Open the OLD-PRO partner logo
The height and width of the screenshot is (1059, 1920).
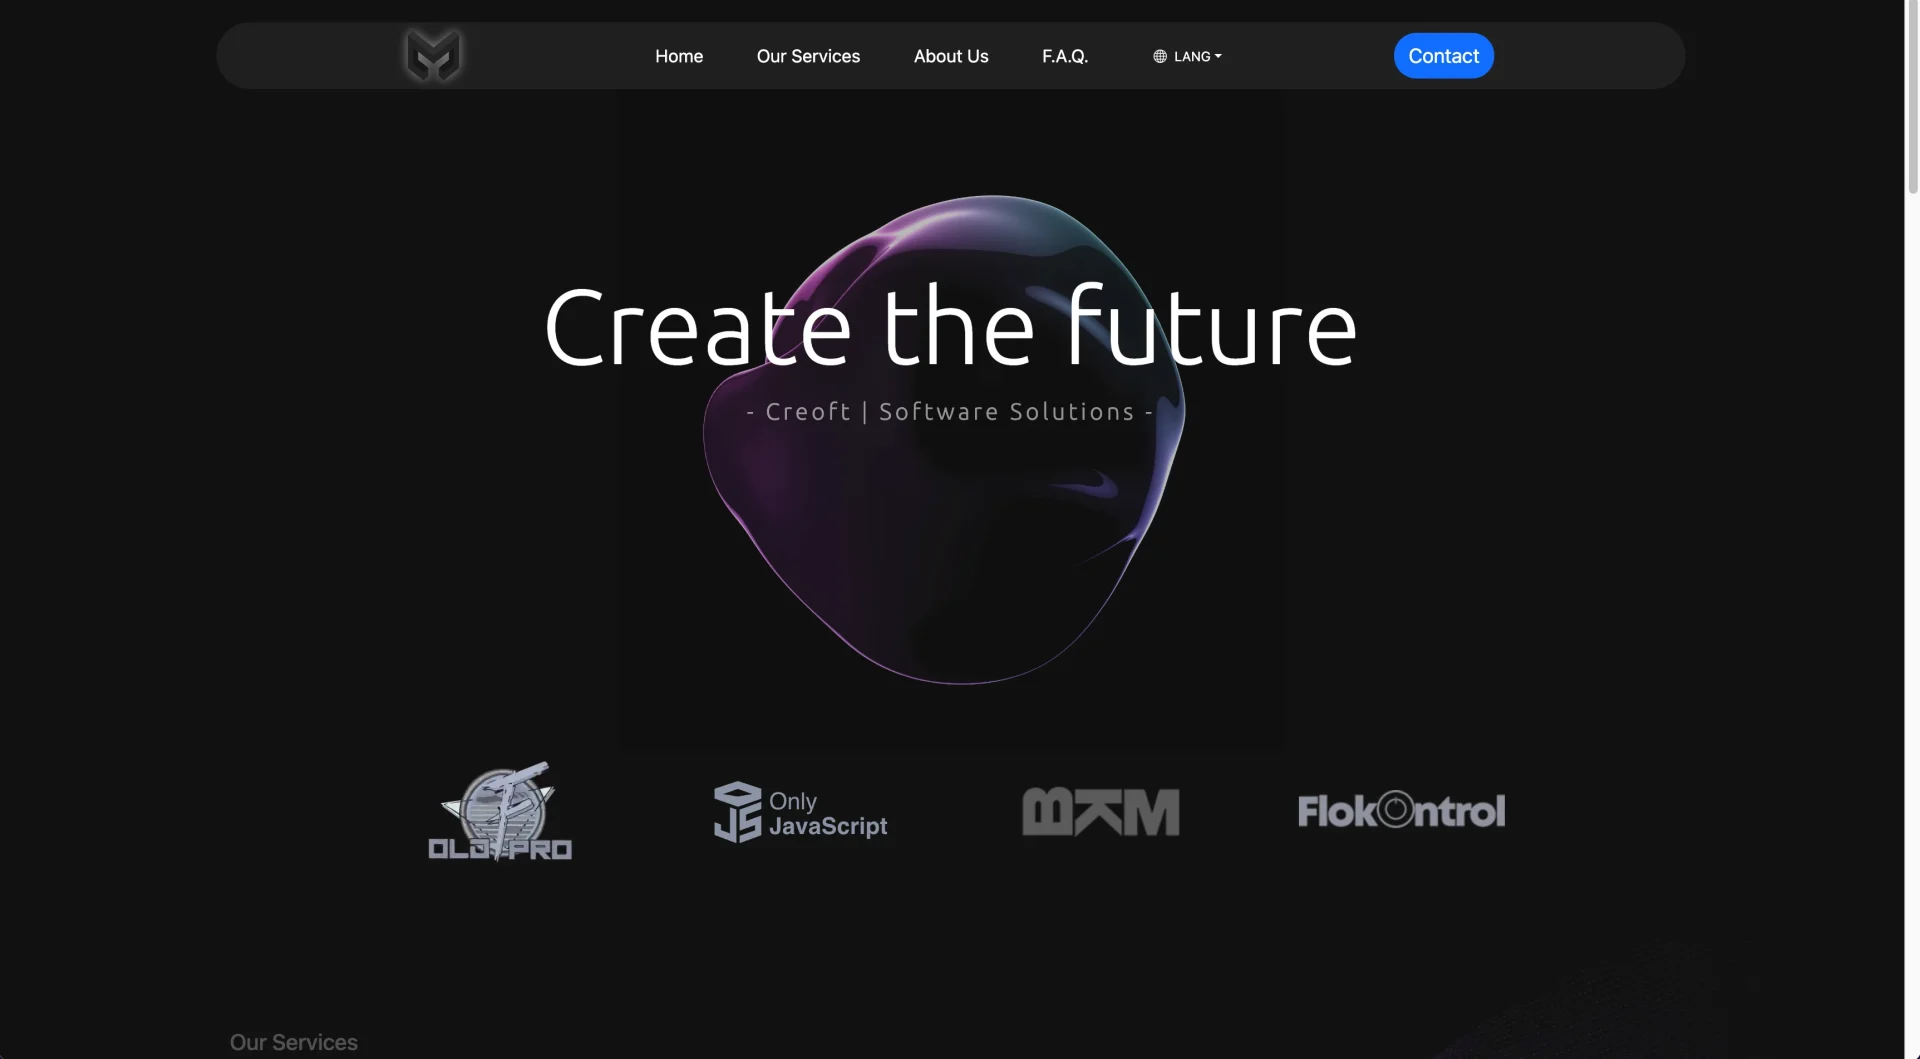click(500, 811)
